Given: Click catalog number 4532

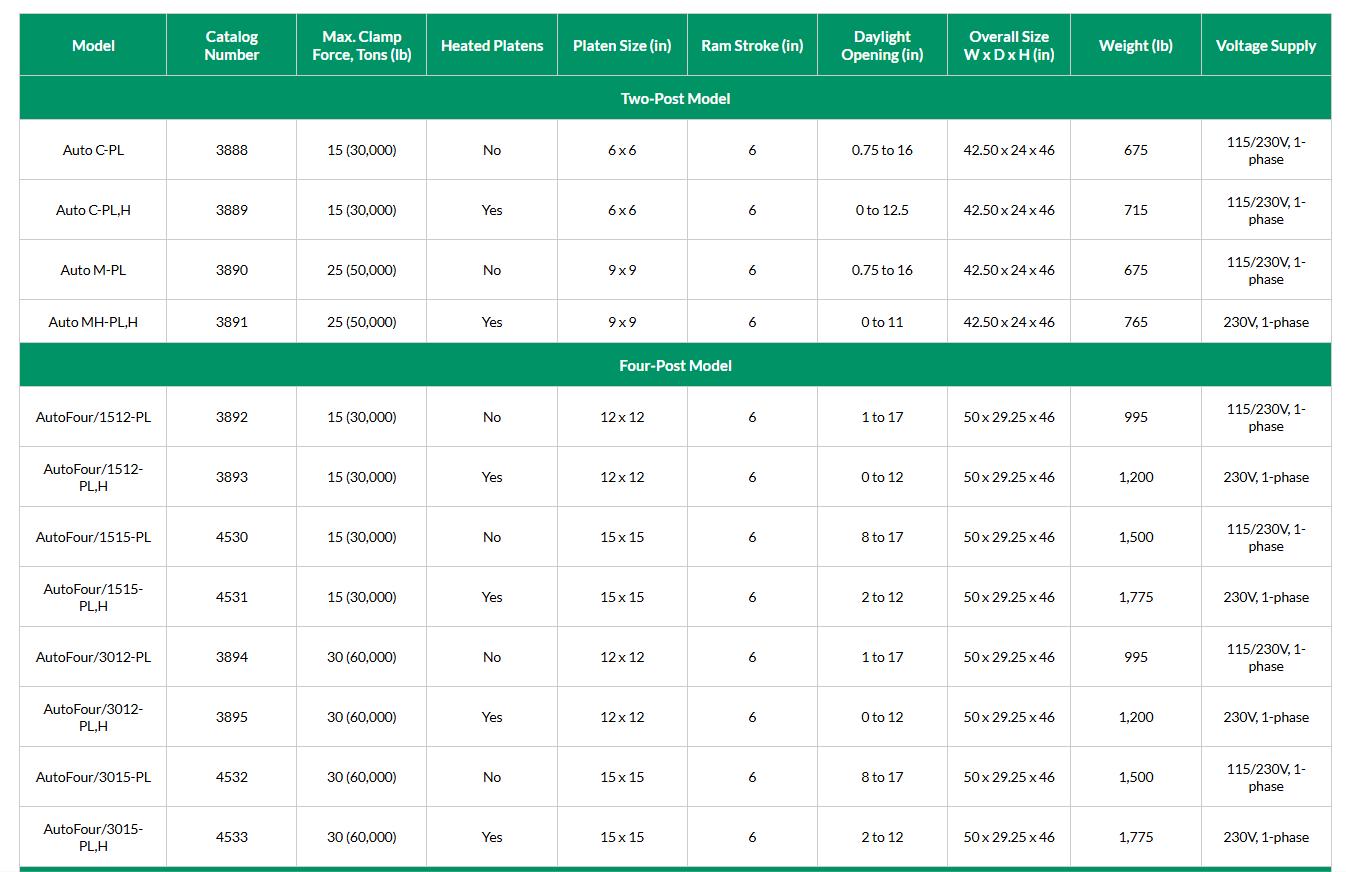Looking at the screenshot, I should pos(232,777).
